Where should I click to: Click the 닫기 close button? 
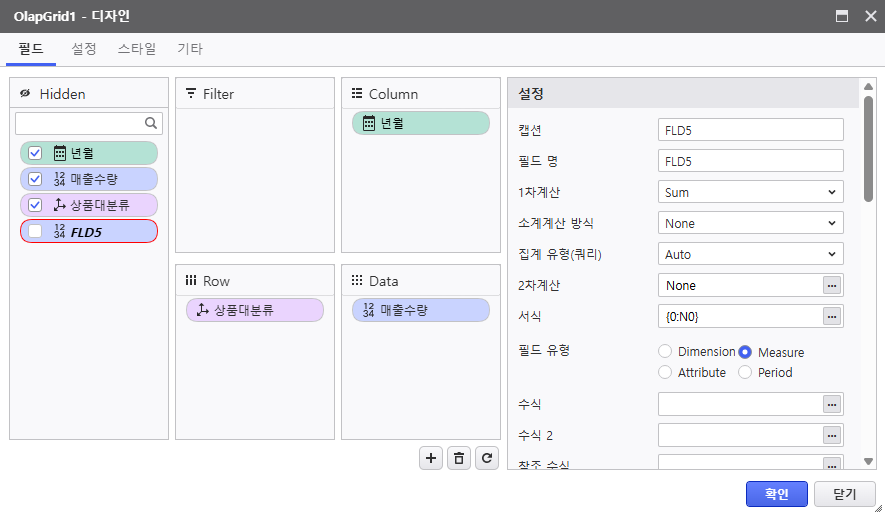coord(845,494)
